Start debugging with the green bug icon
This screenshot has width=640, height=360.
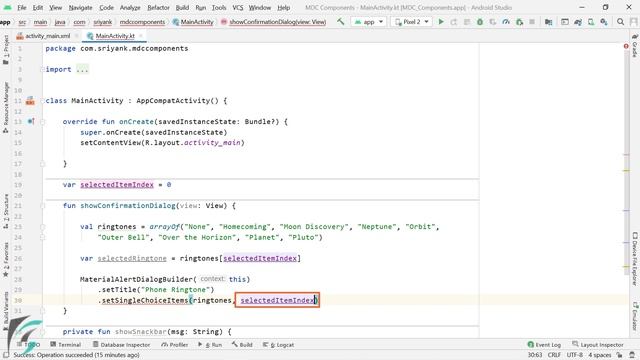click(x=480, y=22)
